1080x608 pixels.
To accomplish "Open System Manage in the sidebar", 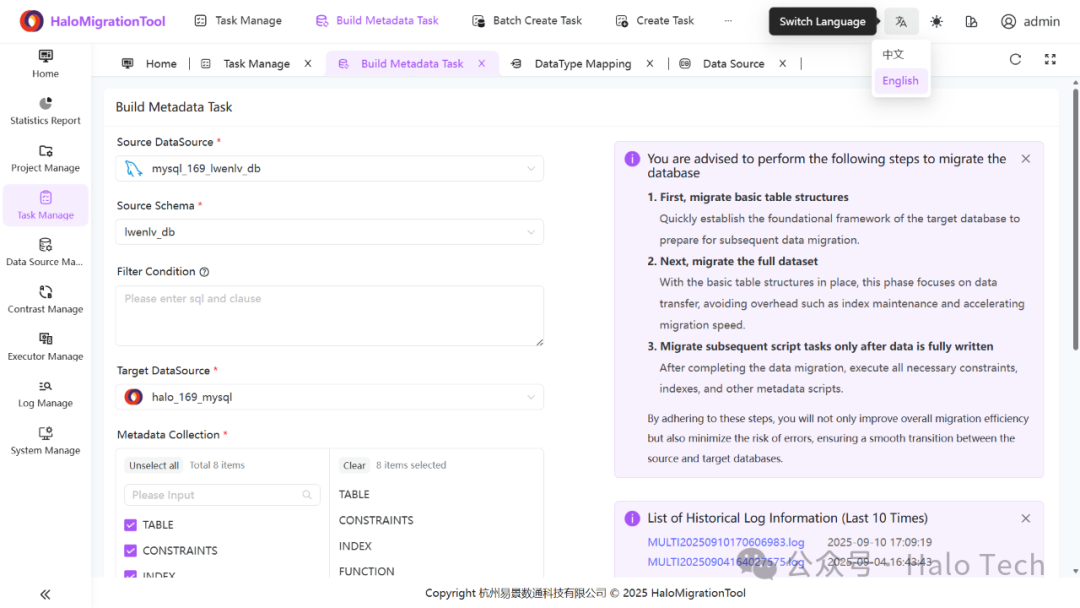I will (x=45, y=441).
